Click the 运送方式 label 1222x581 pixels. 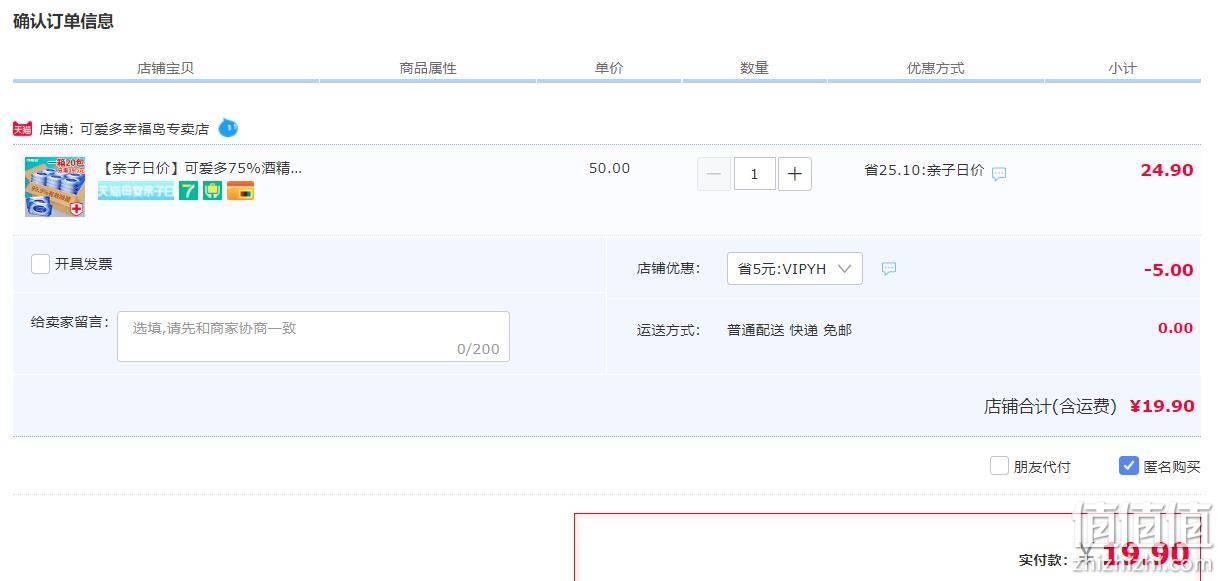pyautogui.click(x=668, y=330)
